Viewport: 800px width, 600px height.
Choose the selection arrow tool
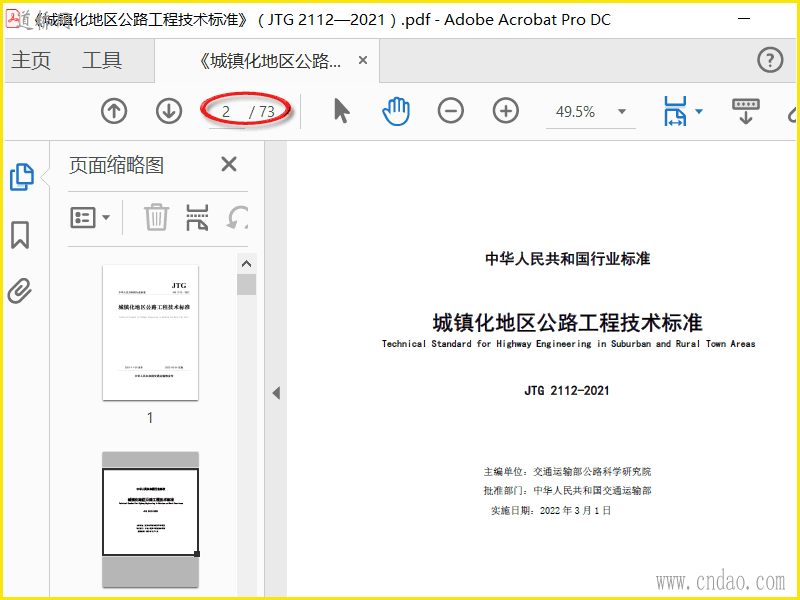tap(341, 111)
